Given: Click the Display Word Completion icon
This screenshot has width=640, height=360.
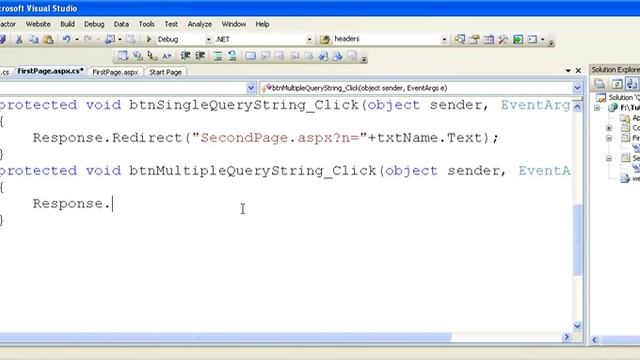Looking at the screenshot, I should point(167,56).
